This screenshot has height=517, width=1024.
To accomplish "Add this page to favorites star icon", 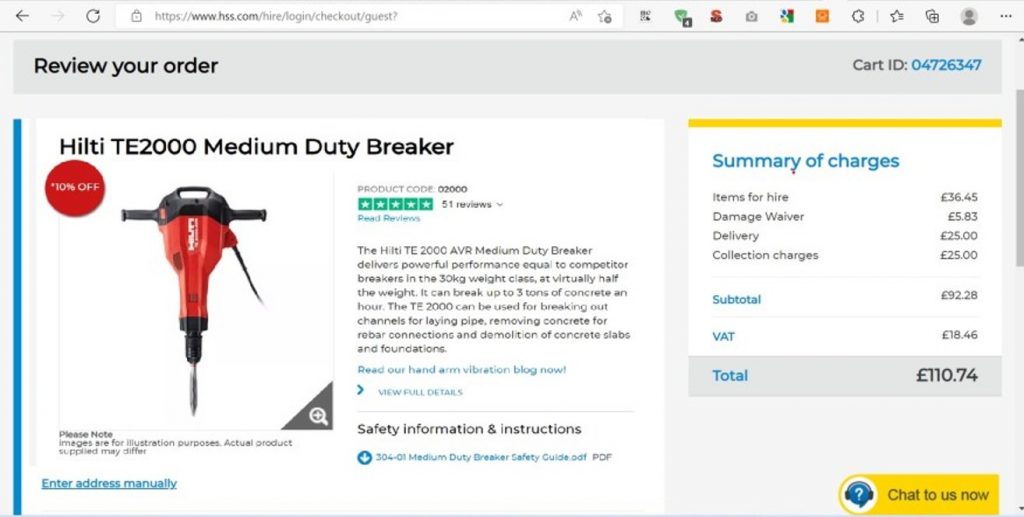I will click(605, 16).
